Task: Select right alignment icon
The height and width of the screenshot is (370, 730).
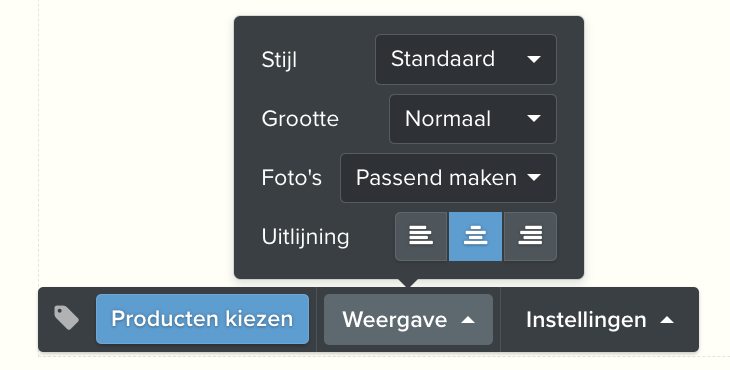Action: pyautogui.click(x=530, y=236)
